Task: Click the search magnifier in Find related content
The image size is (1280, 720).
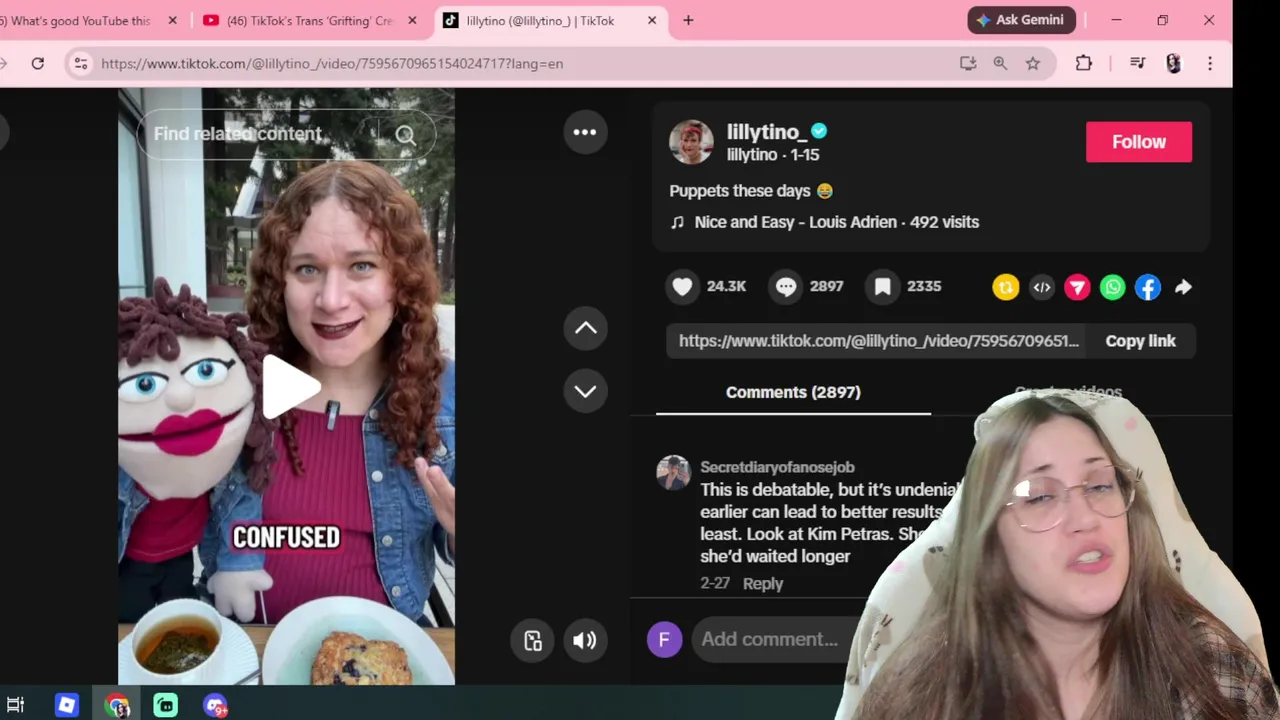Action: (x=405, y=134)
